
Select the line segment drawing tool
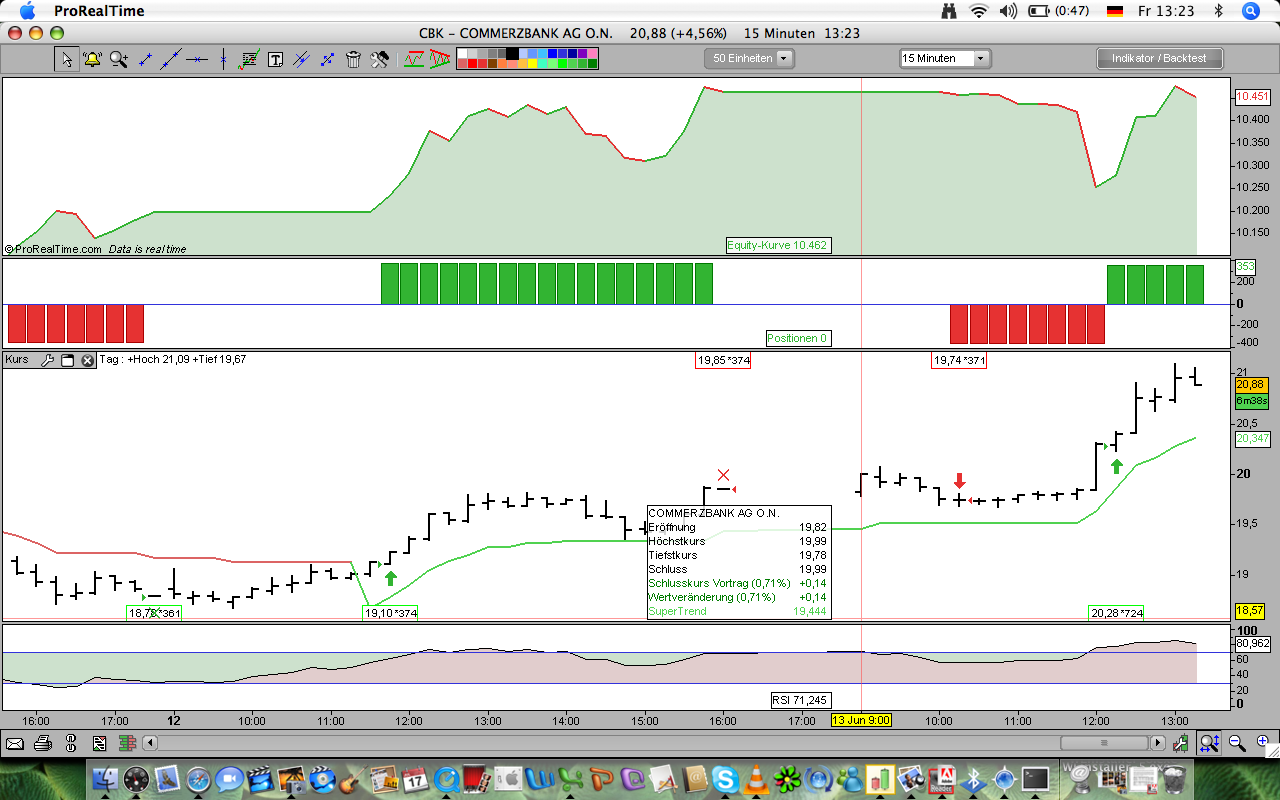[145, 59]
